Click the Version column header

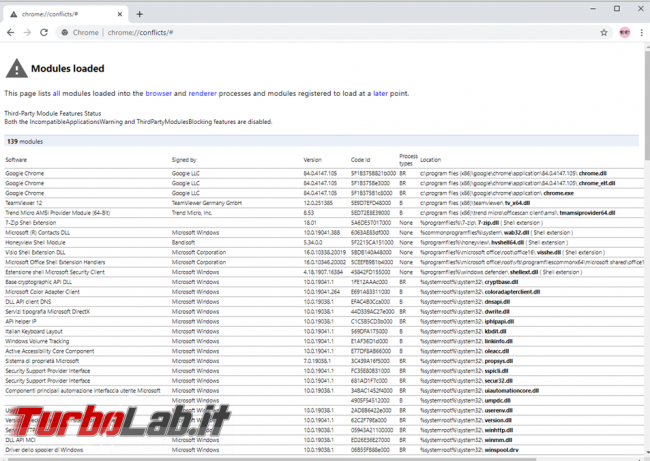(312, 160)
